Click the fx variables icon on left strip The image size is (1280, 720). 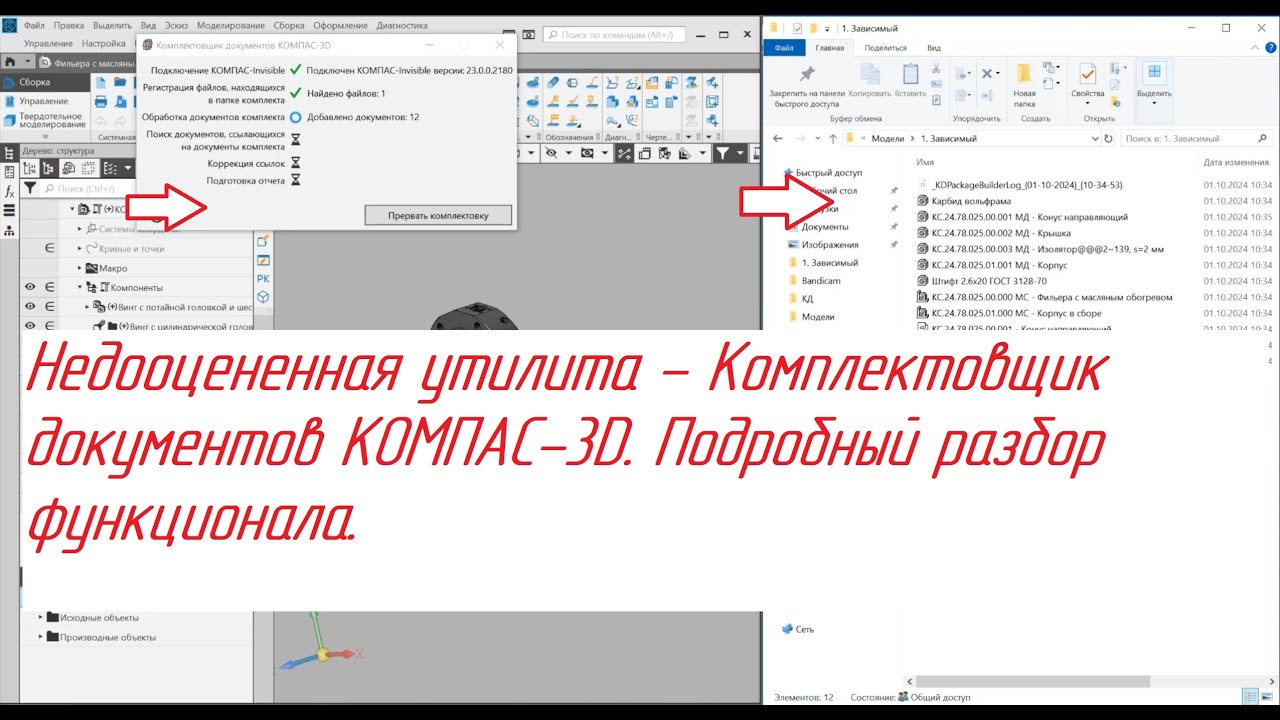click(9, 190)
